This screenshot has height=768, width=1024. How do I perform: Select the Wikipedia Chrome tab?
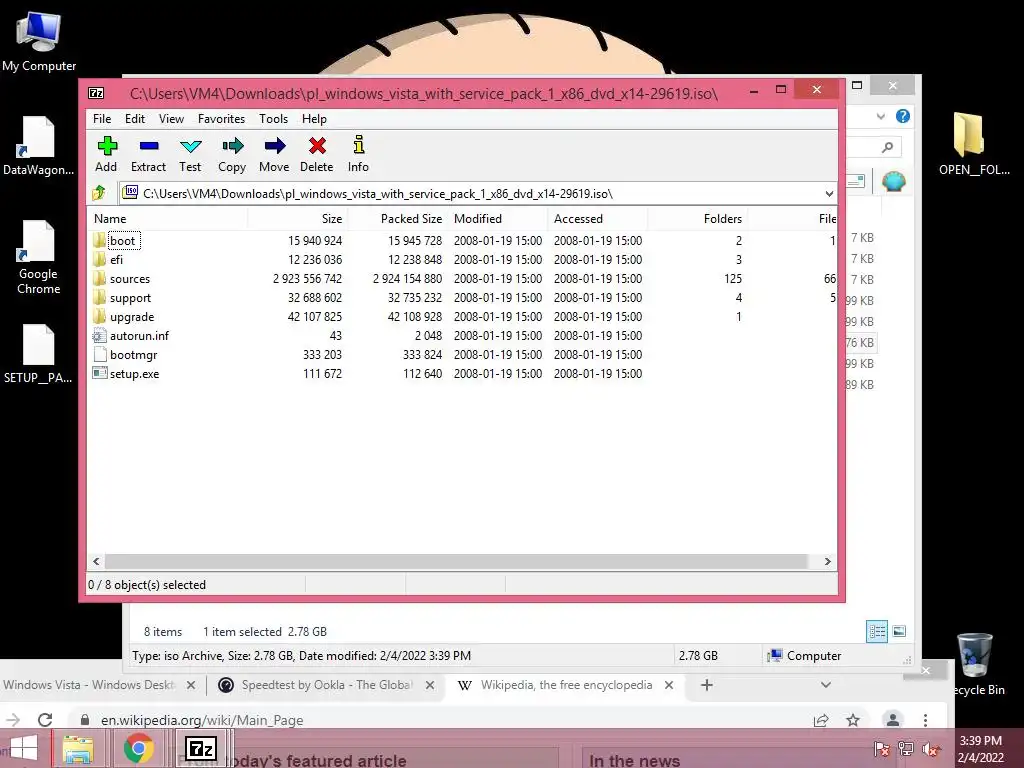[x=566, y=685]
